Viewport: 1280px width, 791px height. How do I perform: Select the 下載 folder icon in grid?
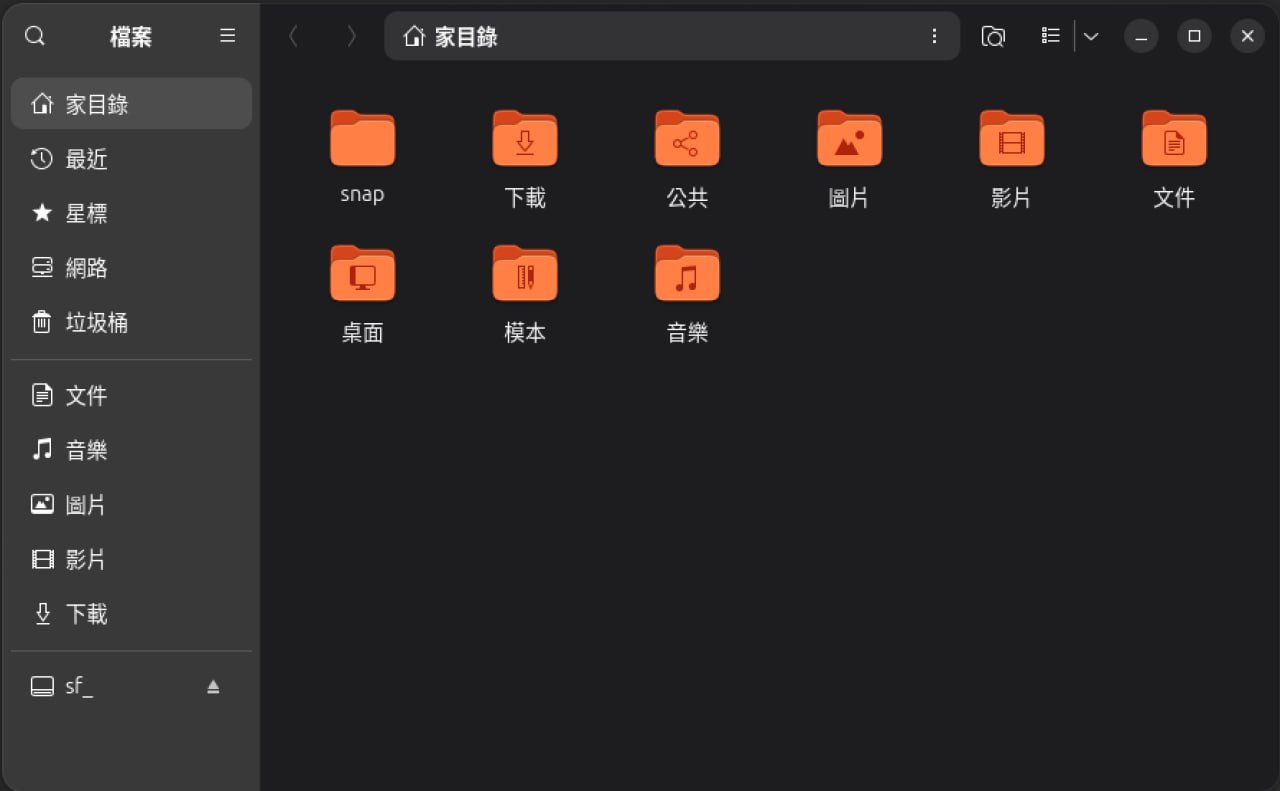tap(524, 140)
